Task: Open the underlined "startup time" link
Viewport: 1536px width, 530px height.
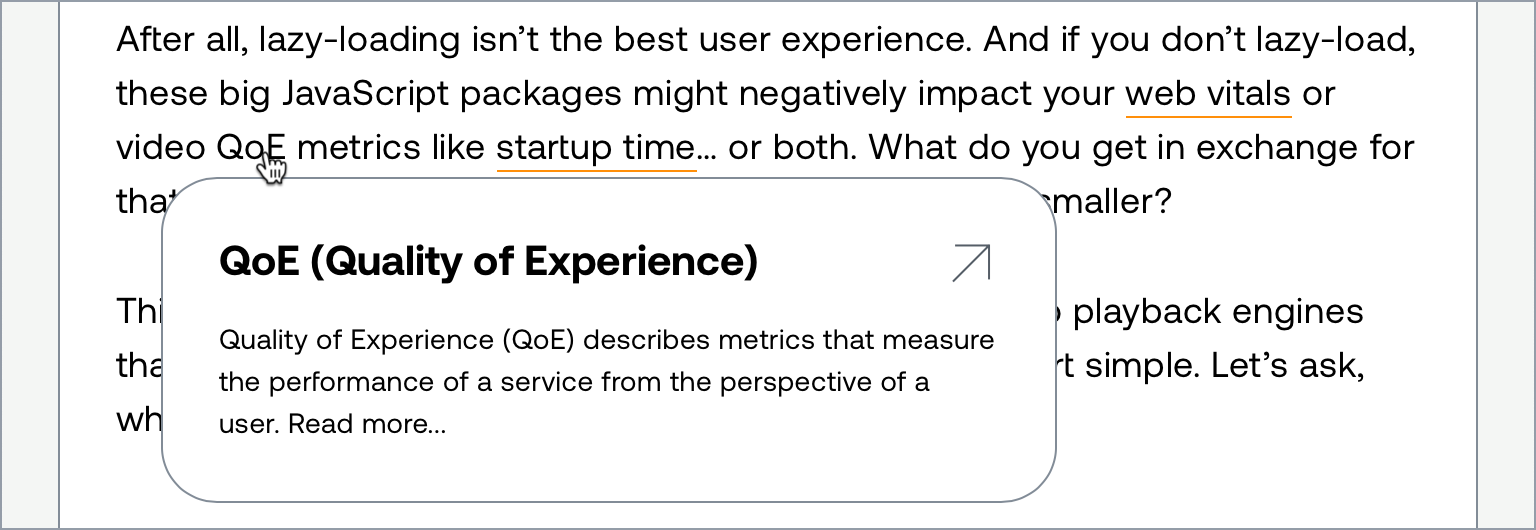Action: click(596, 149)
